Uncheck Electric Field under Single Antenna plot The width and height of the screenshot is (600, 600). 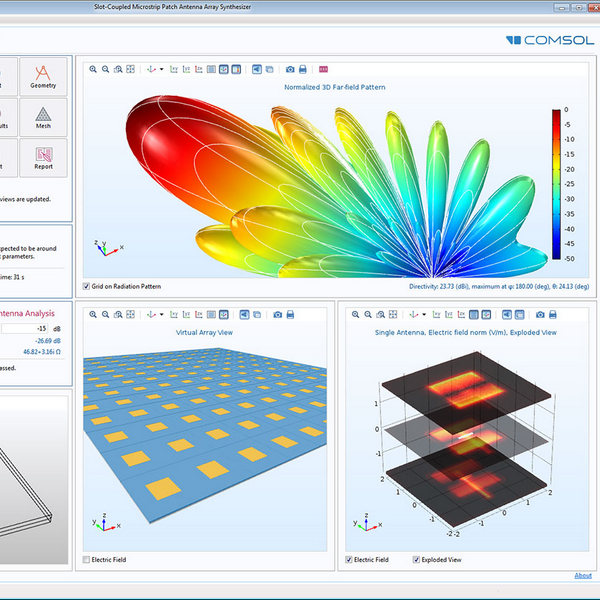coord(348,559)
